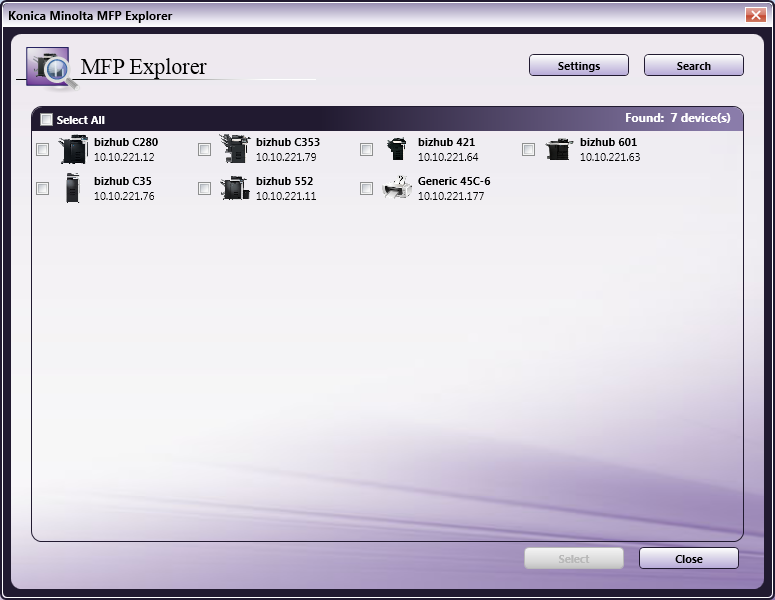
Task: Click IP address 10.10.221.76
Action: pos(124,196)
